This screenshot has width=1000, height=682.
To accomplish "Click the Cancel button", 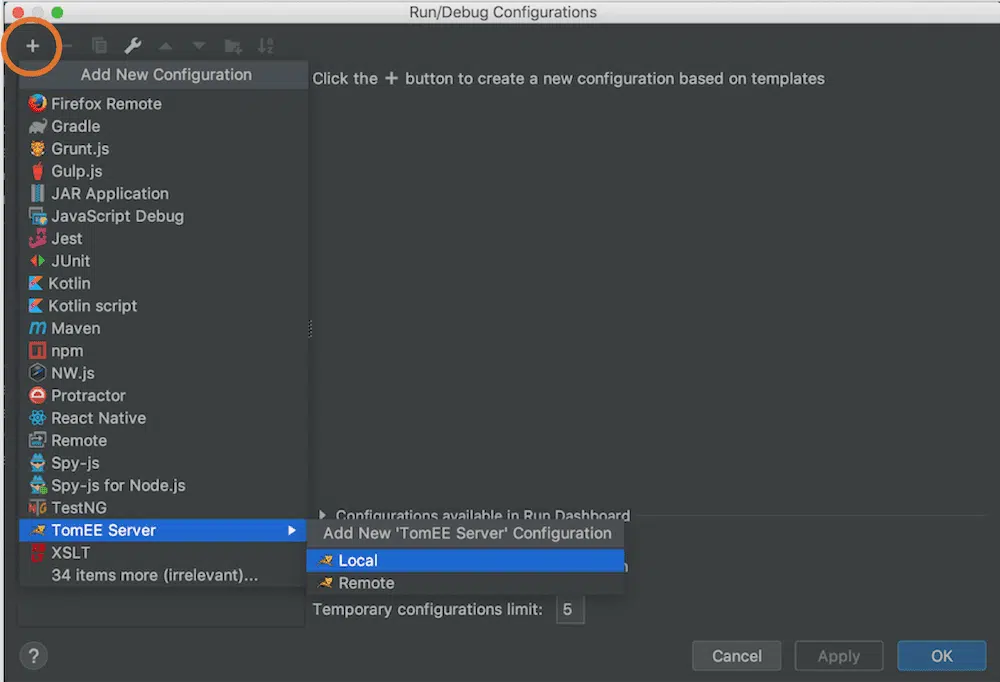I will pyautogui.click(x=737, y=656).
